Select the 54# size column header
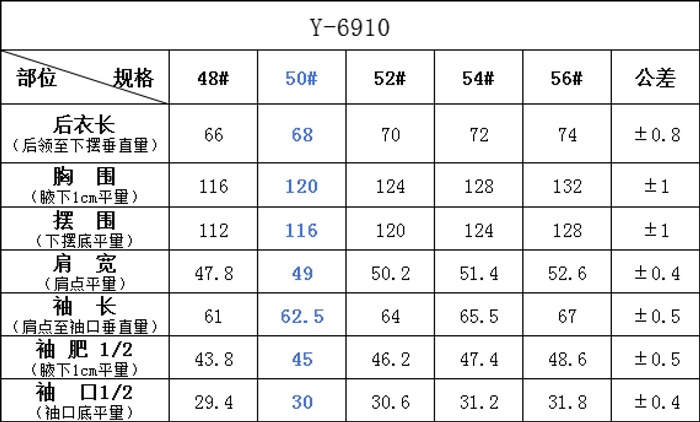This screenshot has width=700, height=422. pyautogui.click(x=478, y=79)
